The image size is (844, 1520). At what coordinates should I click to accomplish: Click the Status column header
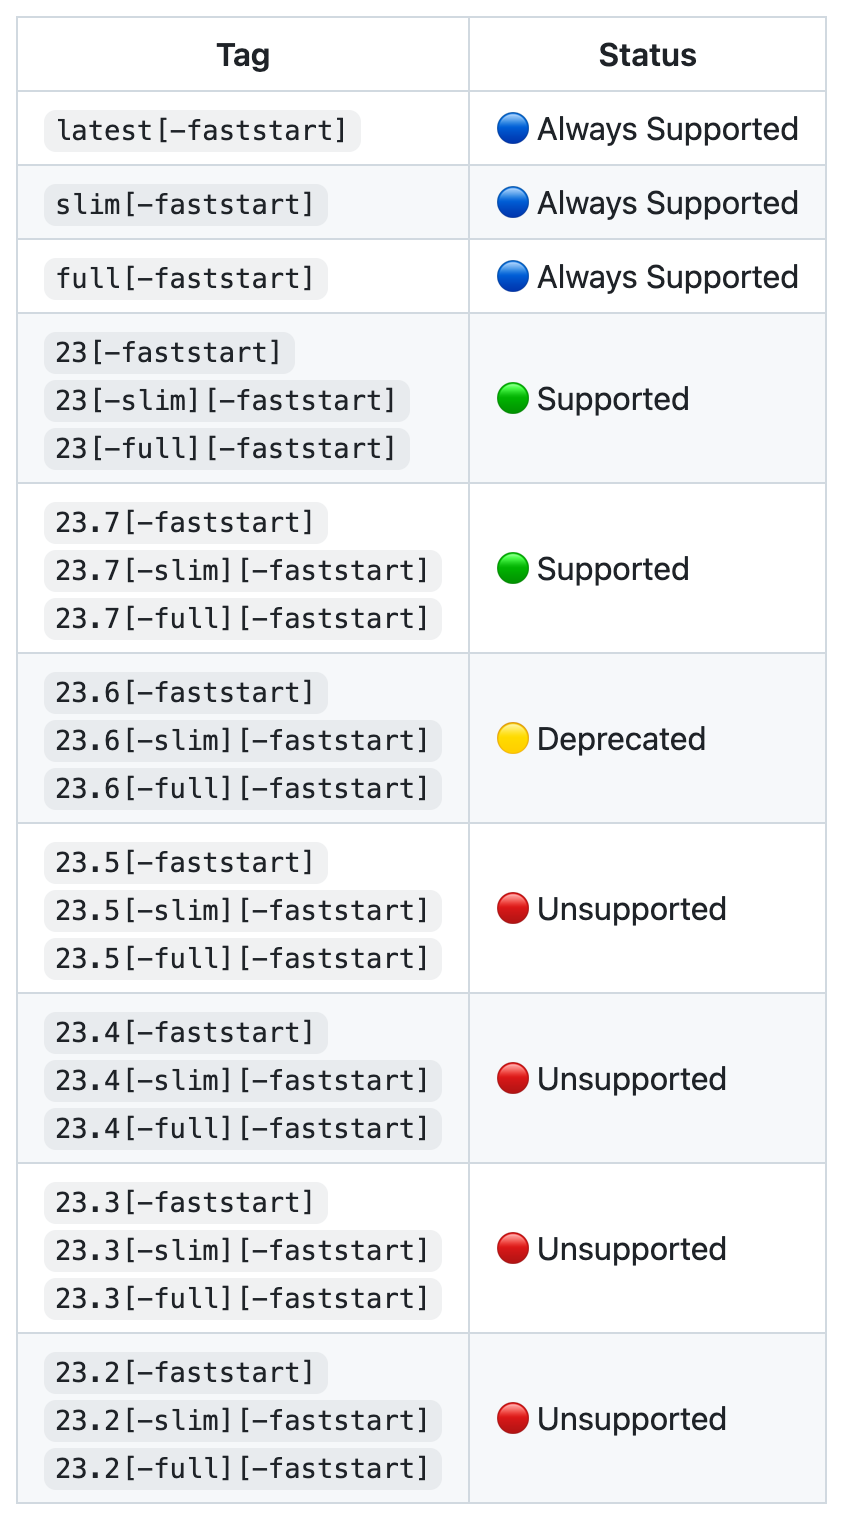(x=648, y=55)
